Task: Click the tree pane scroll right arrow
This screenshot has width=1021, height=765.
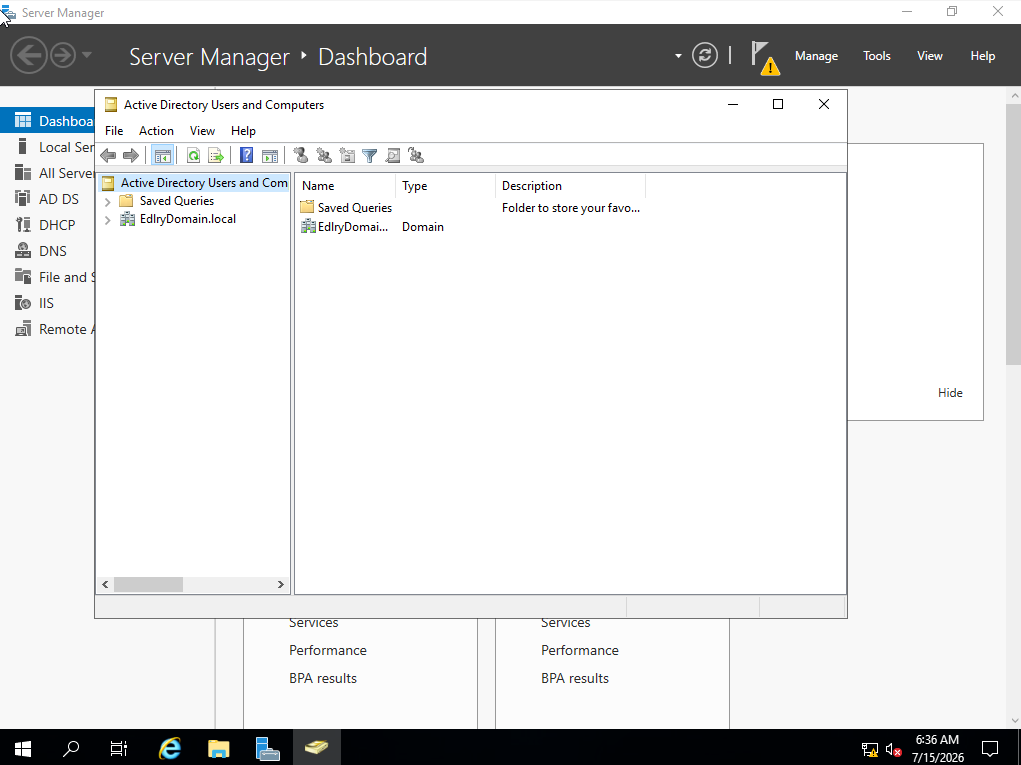Action: coord(281,585)
